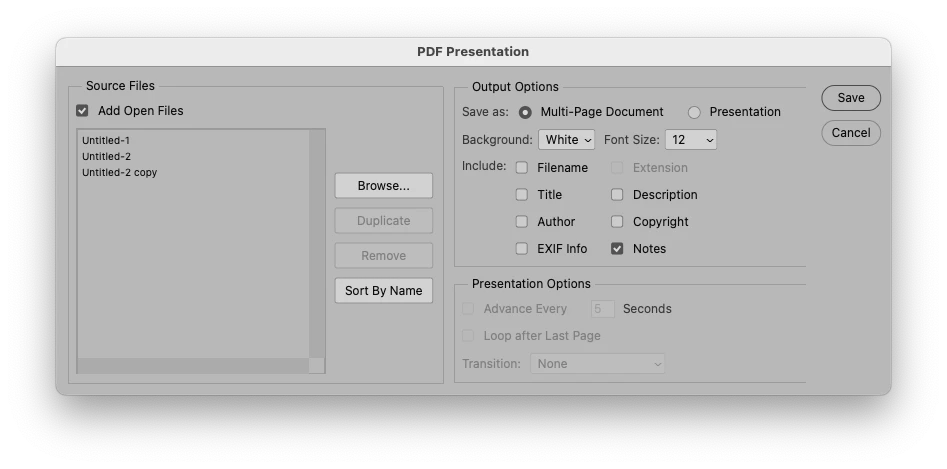
Task: Check the Author option
Action: click(x=522, y=222)
